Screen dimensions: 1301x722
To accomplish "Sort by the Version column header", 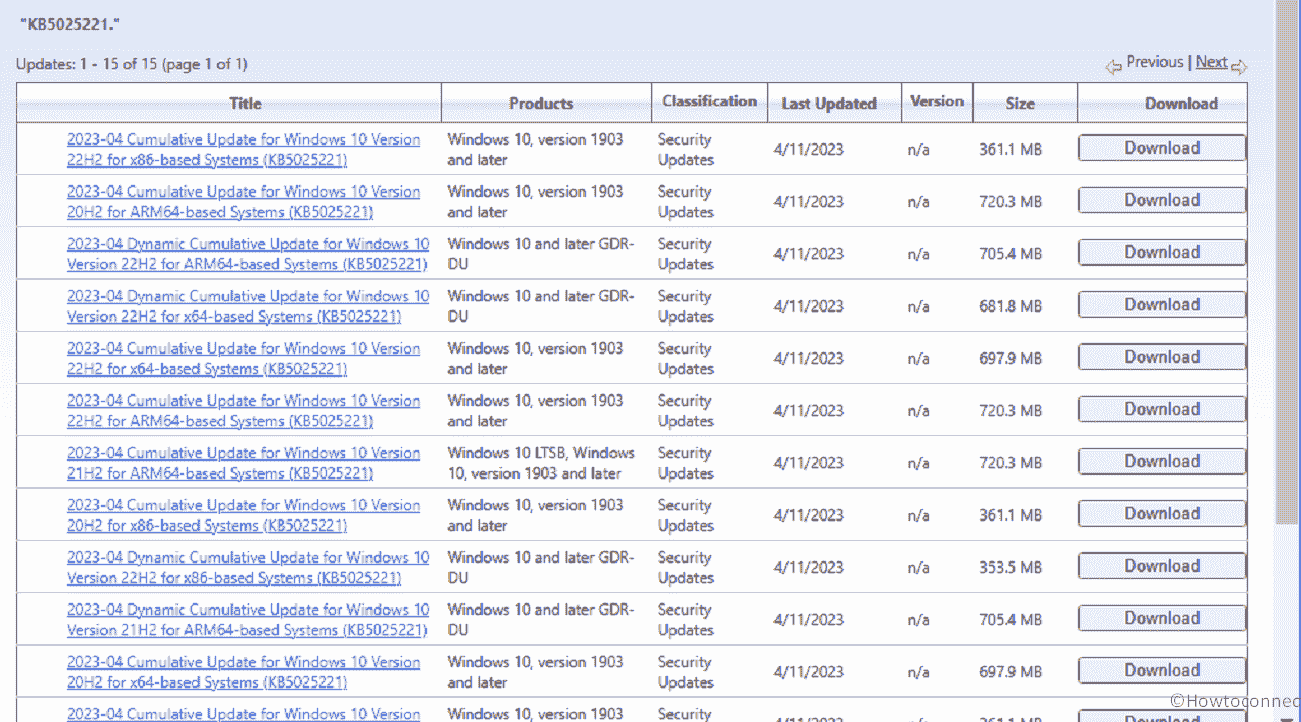I will tap(937, 102).
